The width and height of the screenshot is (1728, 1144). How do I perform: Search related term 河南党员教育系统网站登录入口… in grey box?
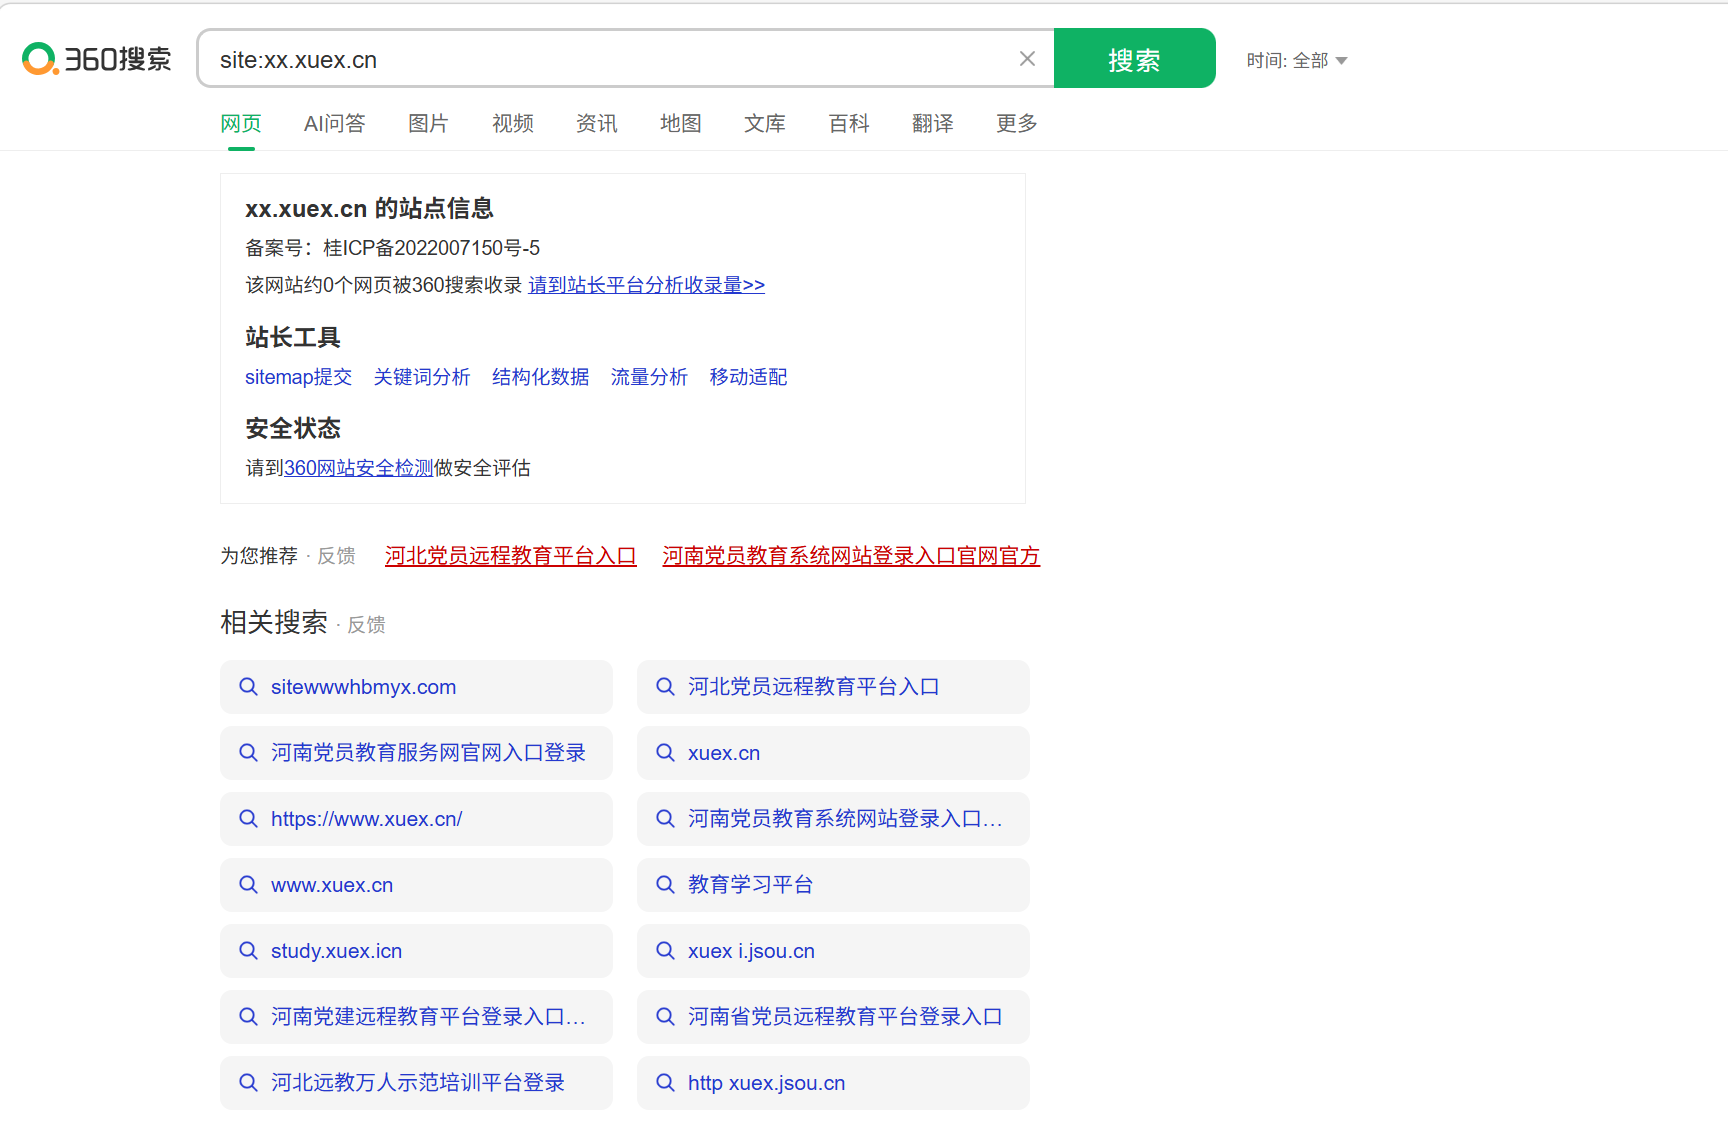[833, 819]
